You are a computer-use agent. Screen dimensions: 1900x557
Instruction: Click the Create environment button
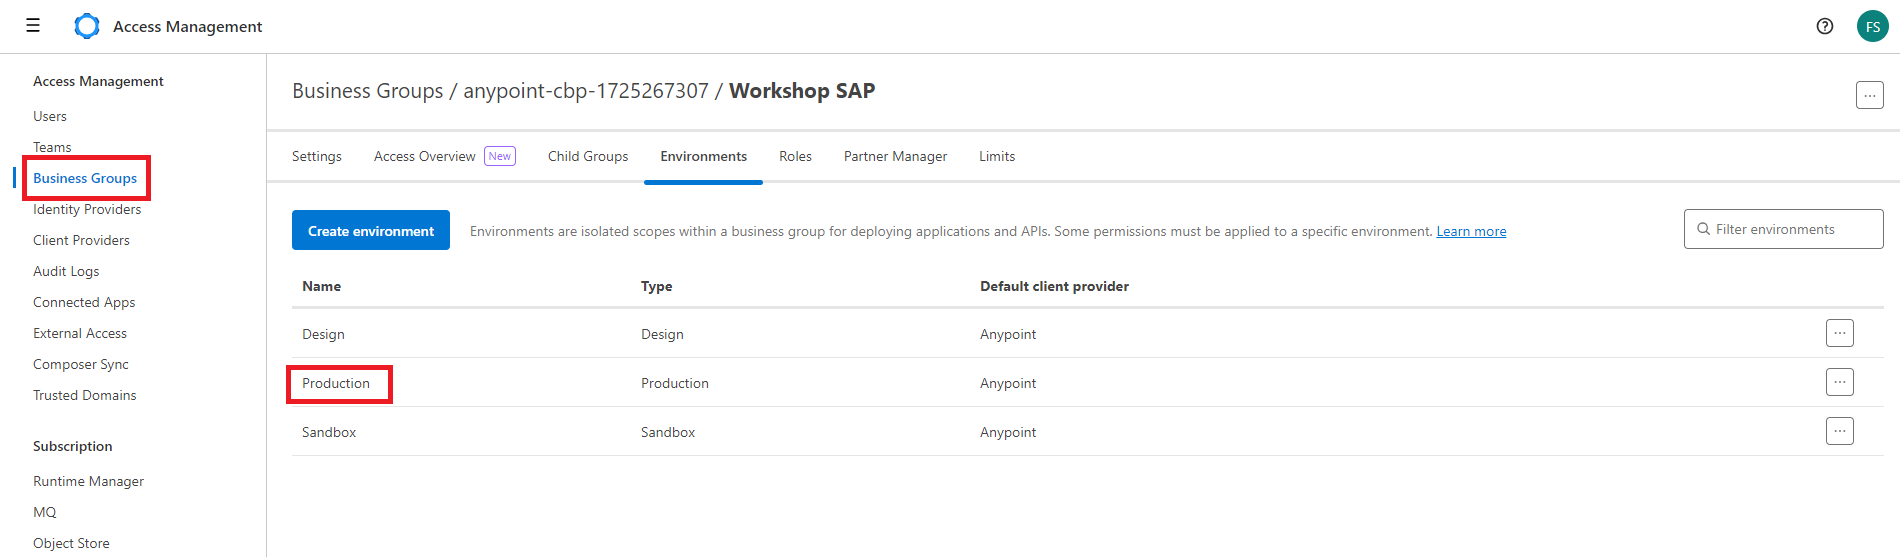(x=371, y=230)
